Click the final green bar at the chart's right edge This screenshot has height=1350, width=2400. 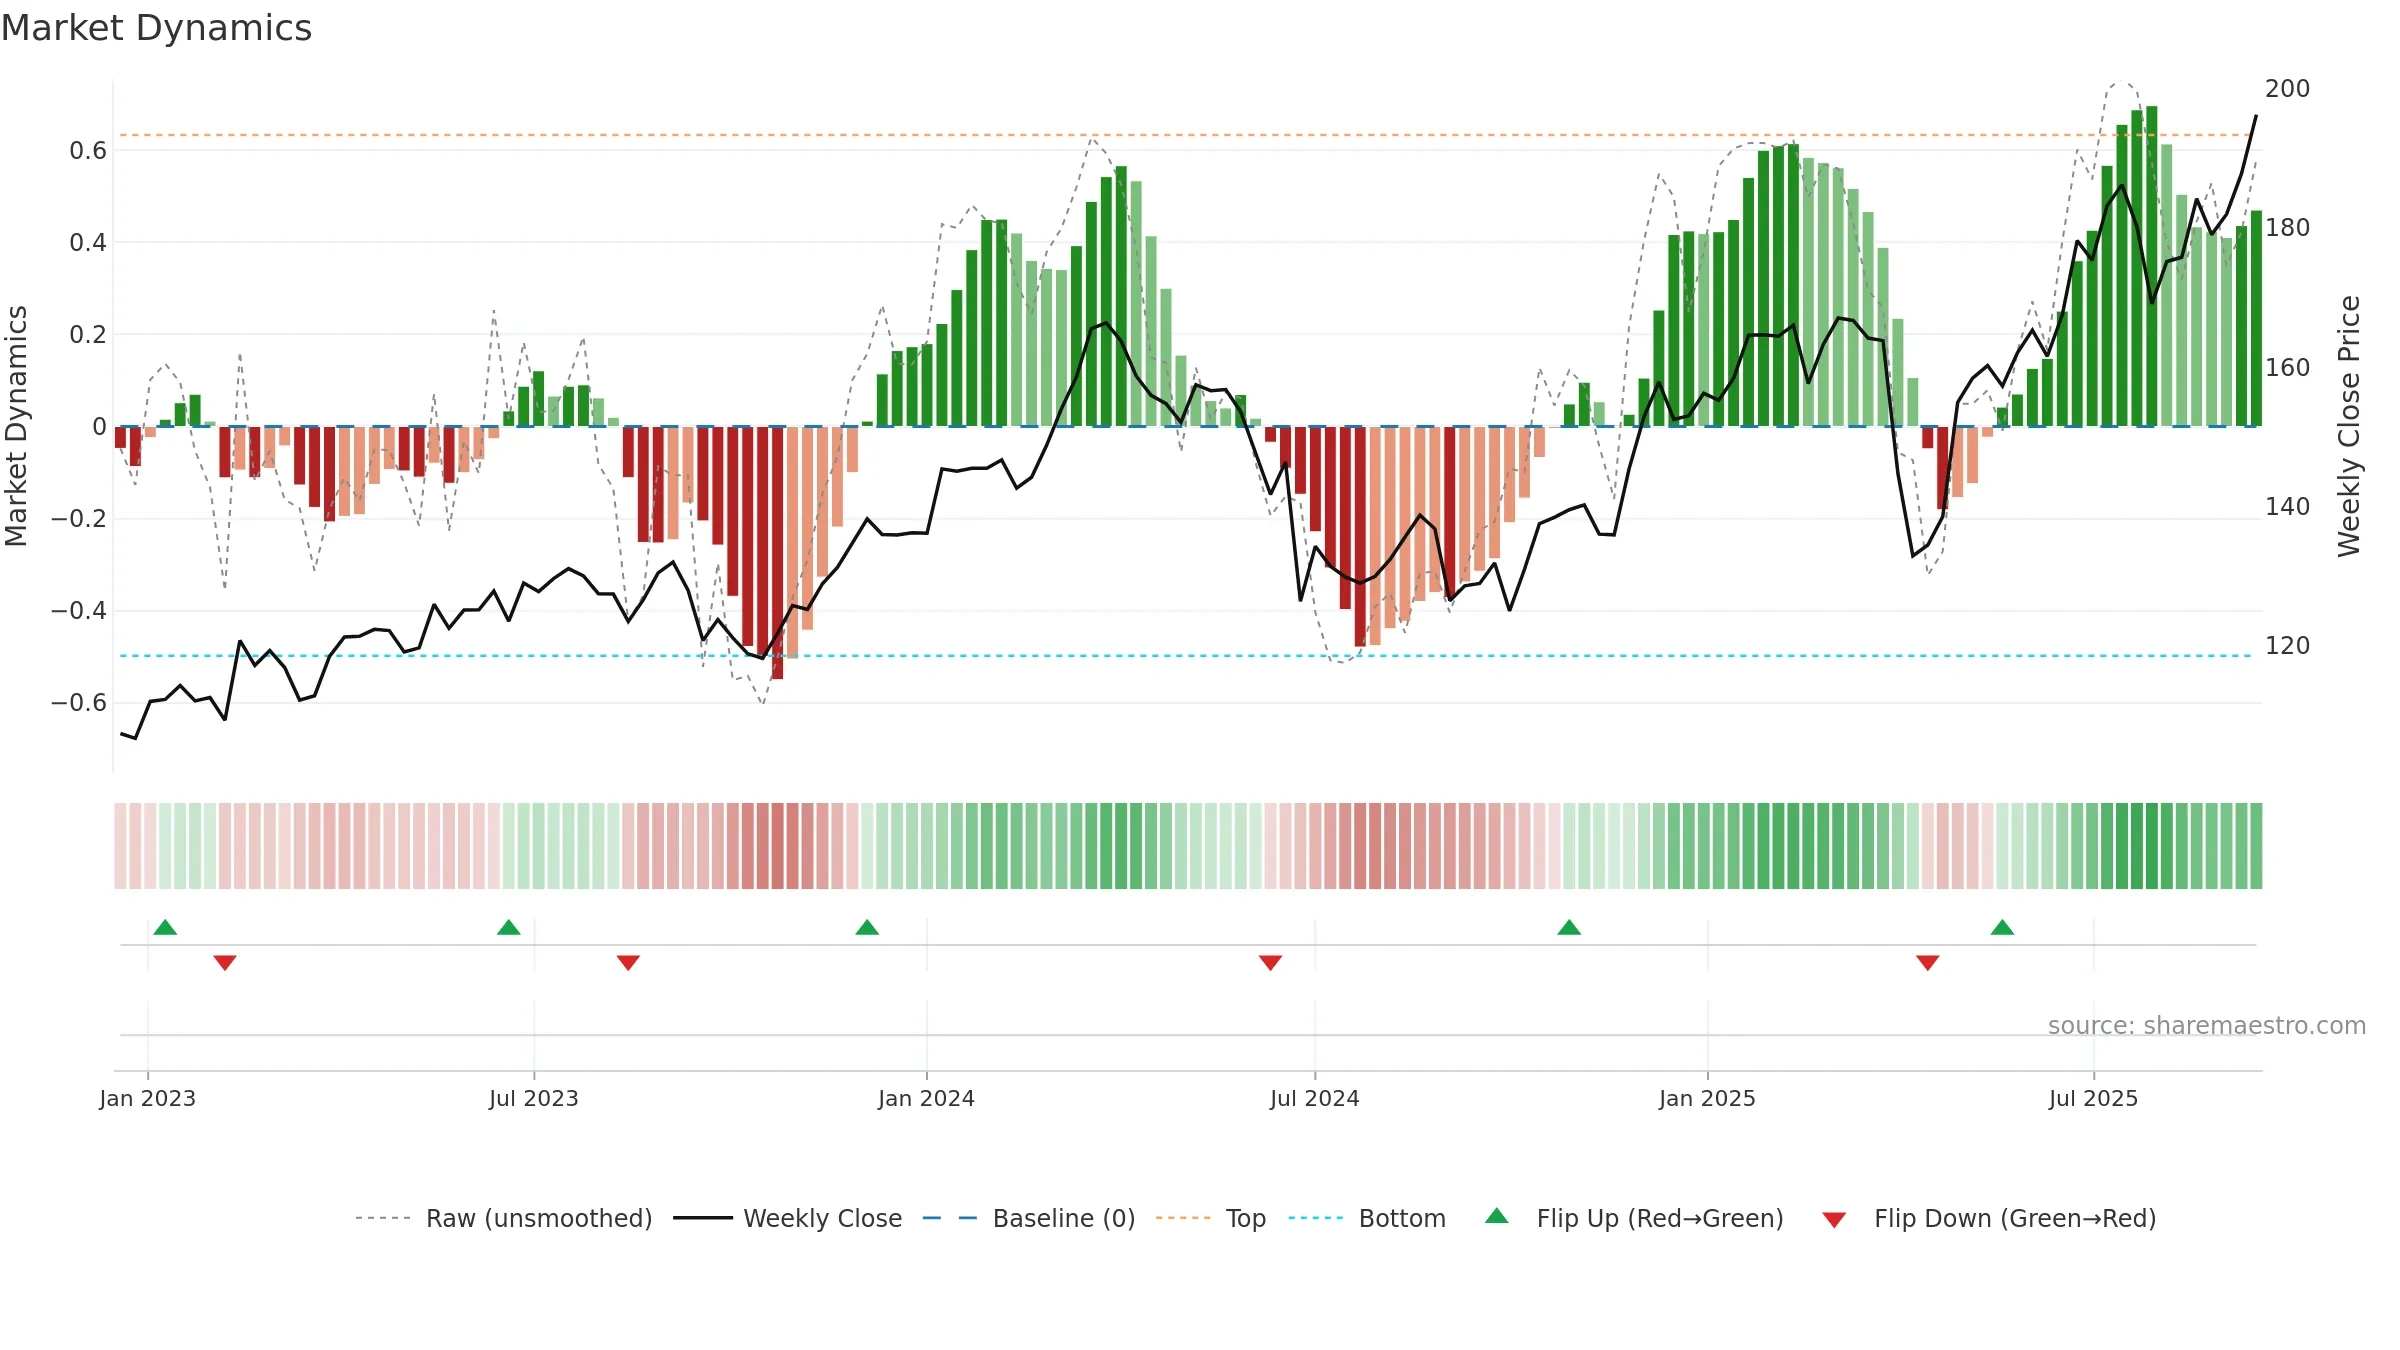click(2256, 318)
